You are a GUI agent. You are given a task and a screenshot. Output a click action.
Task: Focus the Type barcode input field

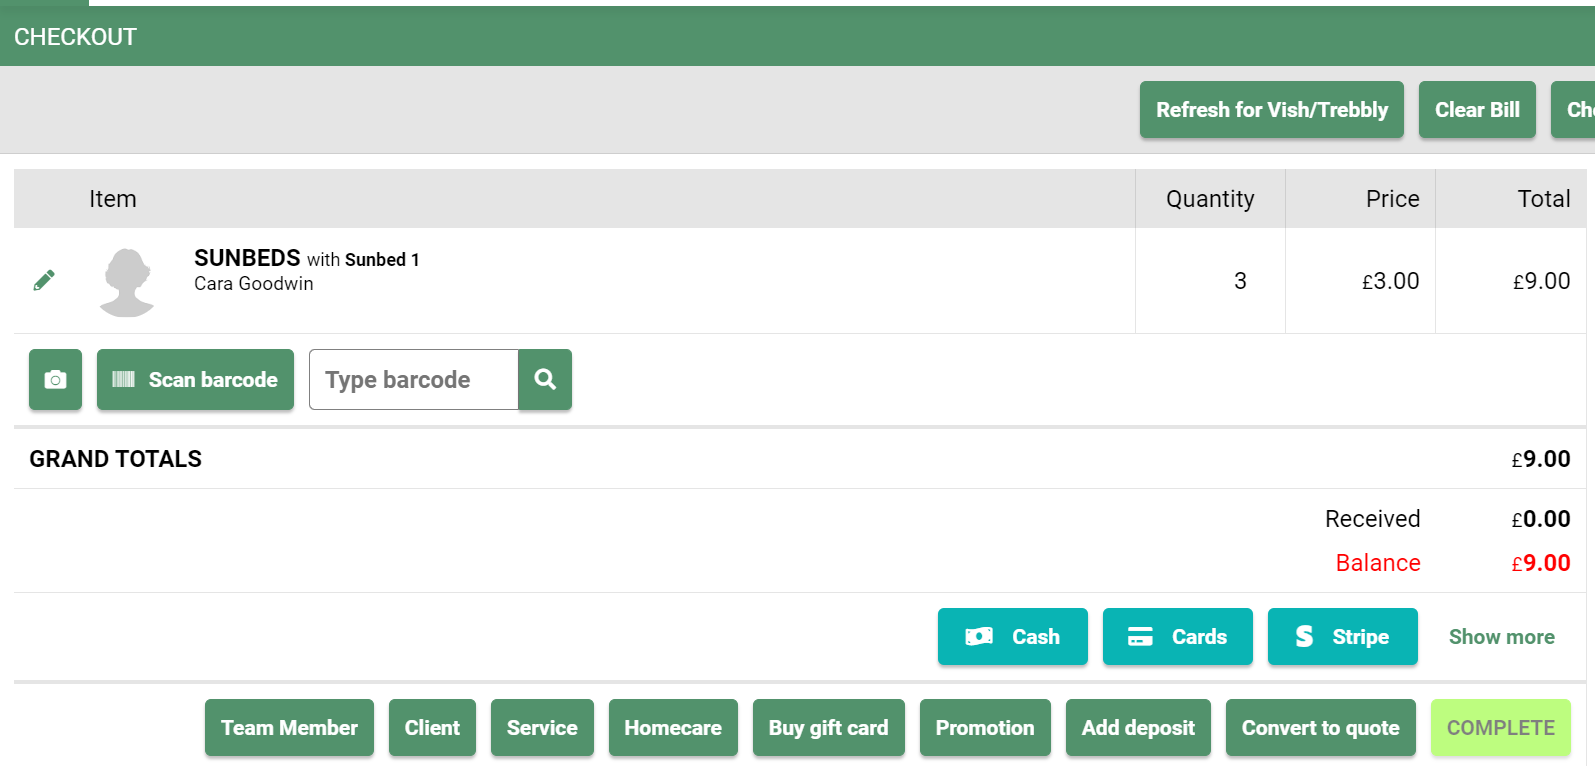click(x=413, y=380)
